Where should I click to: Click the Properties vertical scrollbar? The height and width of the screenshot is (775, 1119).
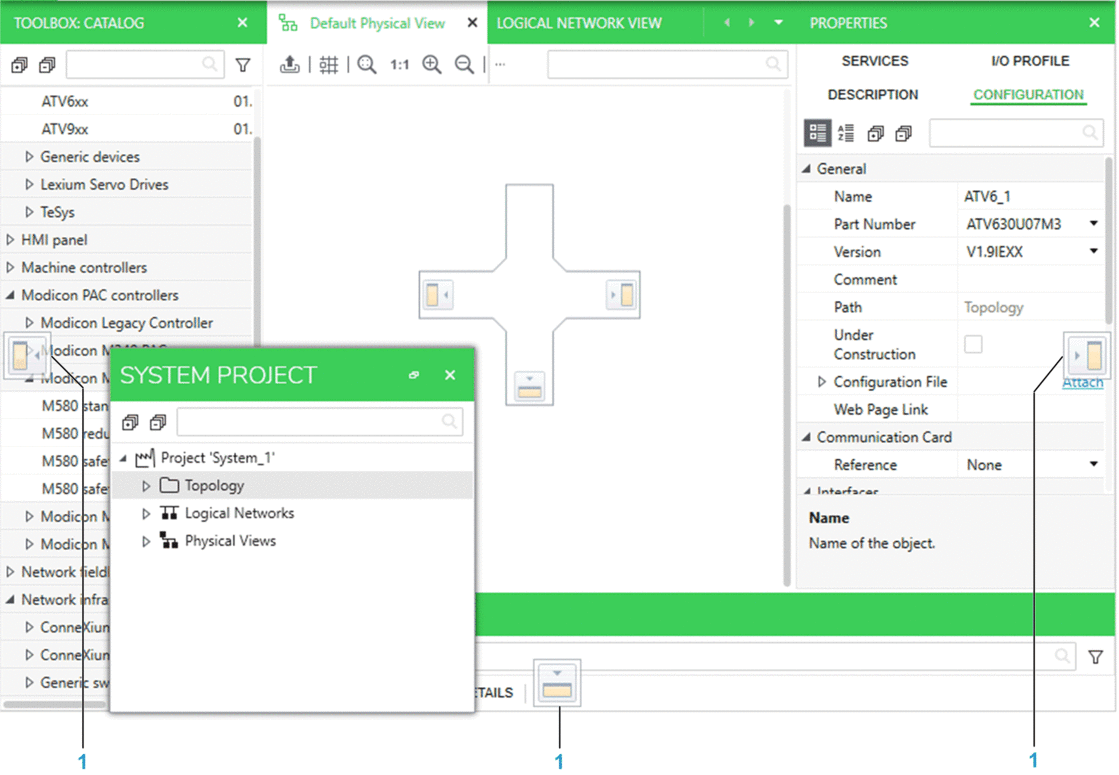[1108, 240]
